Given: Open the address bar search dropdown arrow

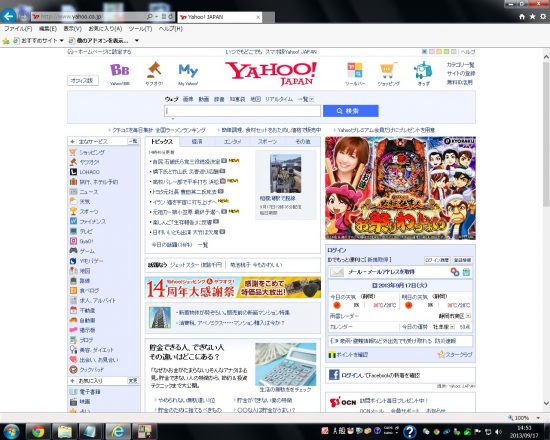Looking at the screenshot, I should [x=156, y=16].
